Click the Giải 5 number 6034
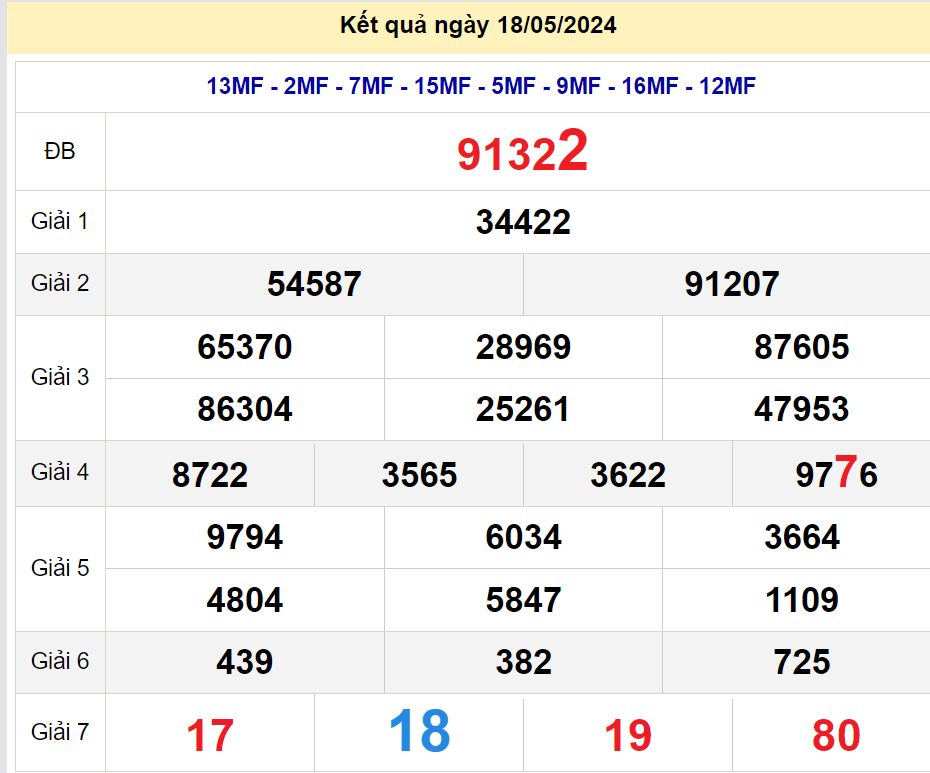 tap(523, 538)
